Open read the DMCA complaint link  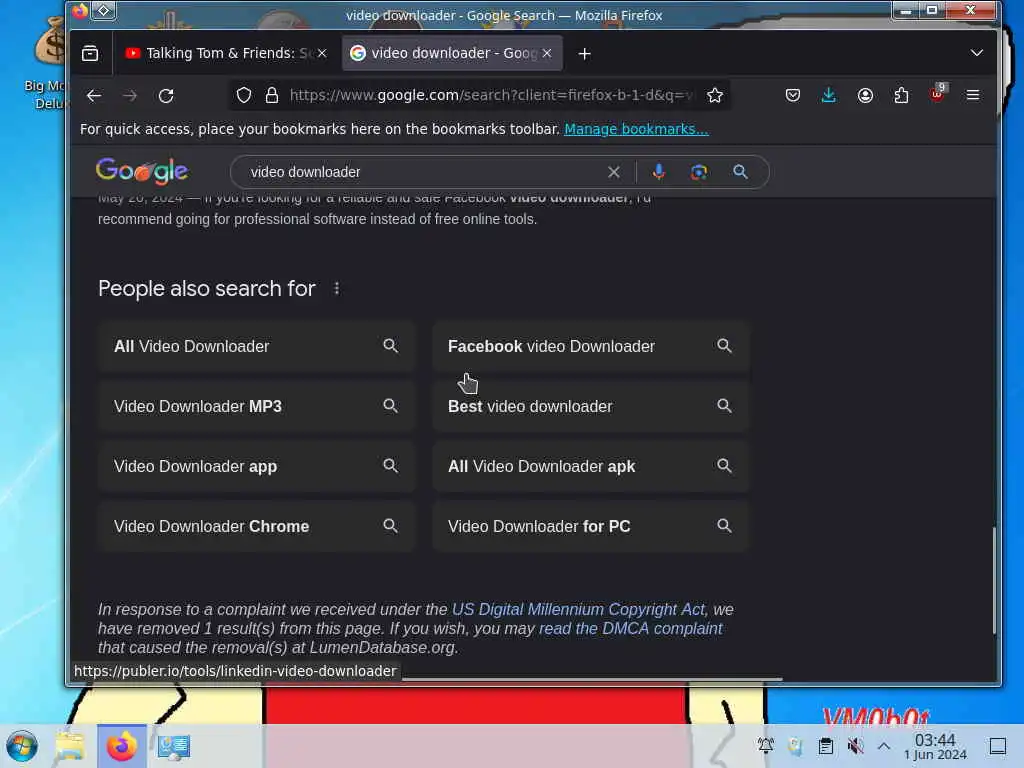[630, 628]
